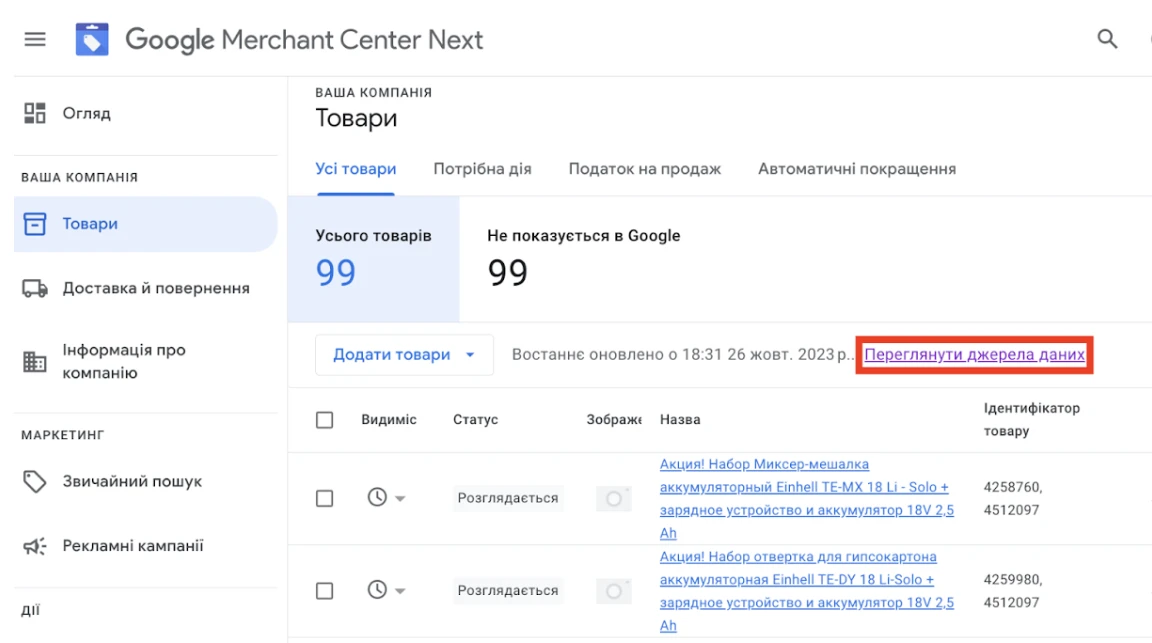Screen dimensions: 1152x643
Task: Click the delivery truck icon for Доставка й повернення
Action: click(34, 287)
